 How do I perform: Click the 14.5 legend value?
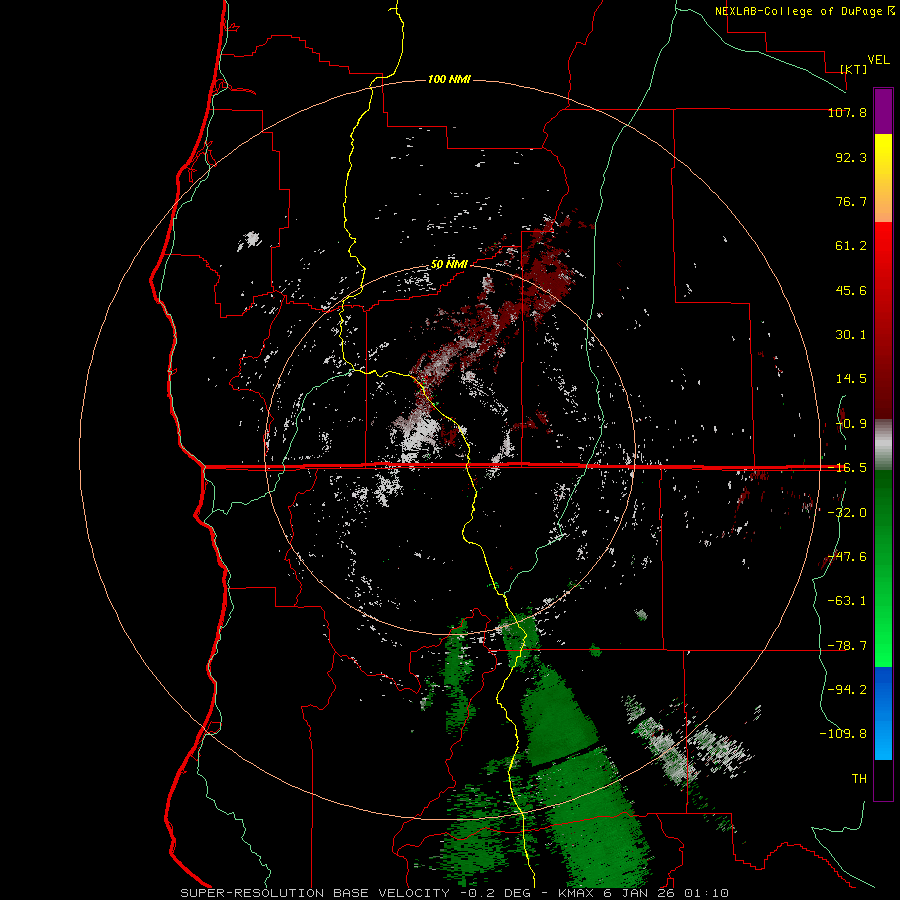[851, 379]
